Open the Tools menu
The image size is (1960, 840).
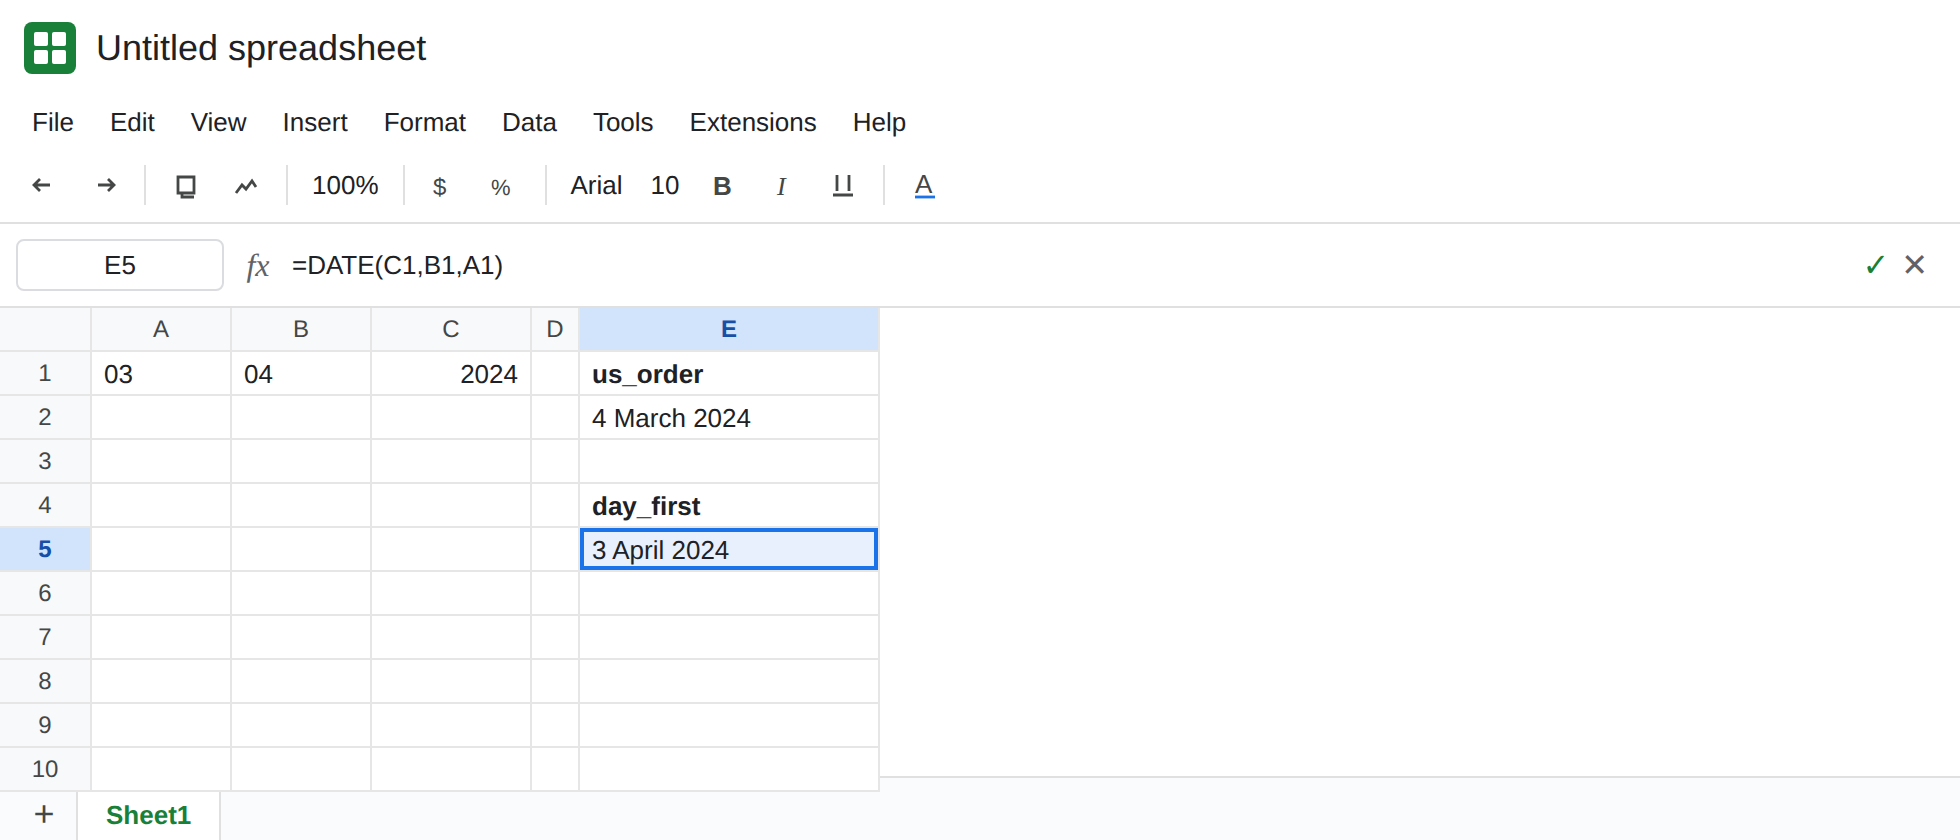623,122
